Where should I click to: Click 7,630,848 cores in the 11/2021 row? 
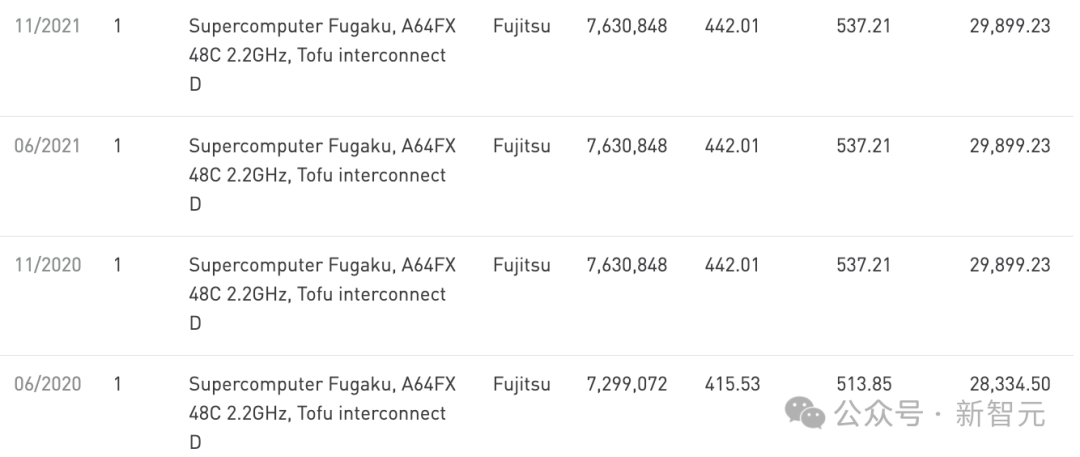coord(627,27)
